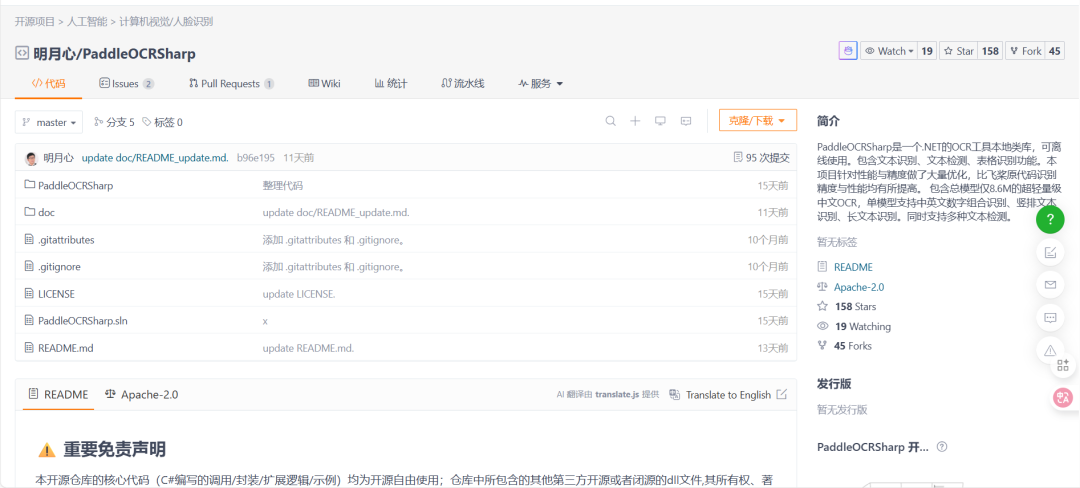1080x488 pixels.
Task: Open the comment bubble icon in sidebar
Action: point(1050,318)
